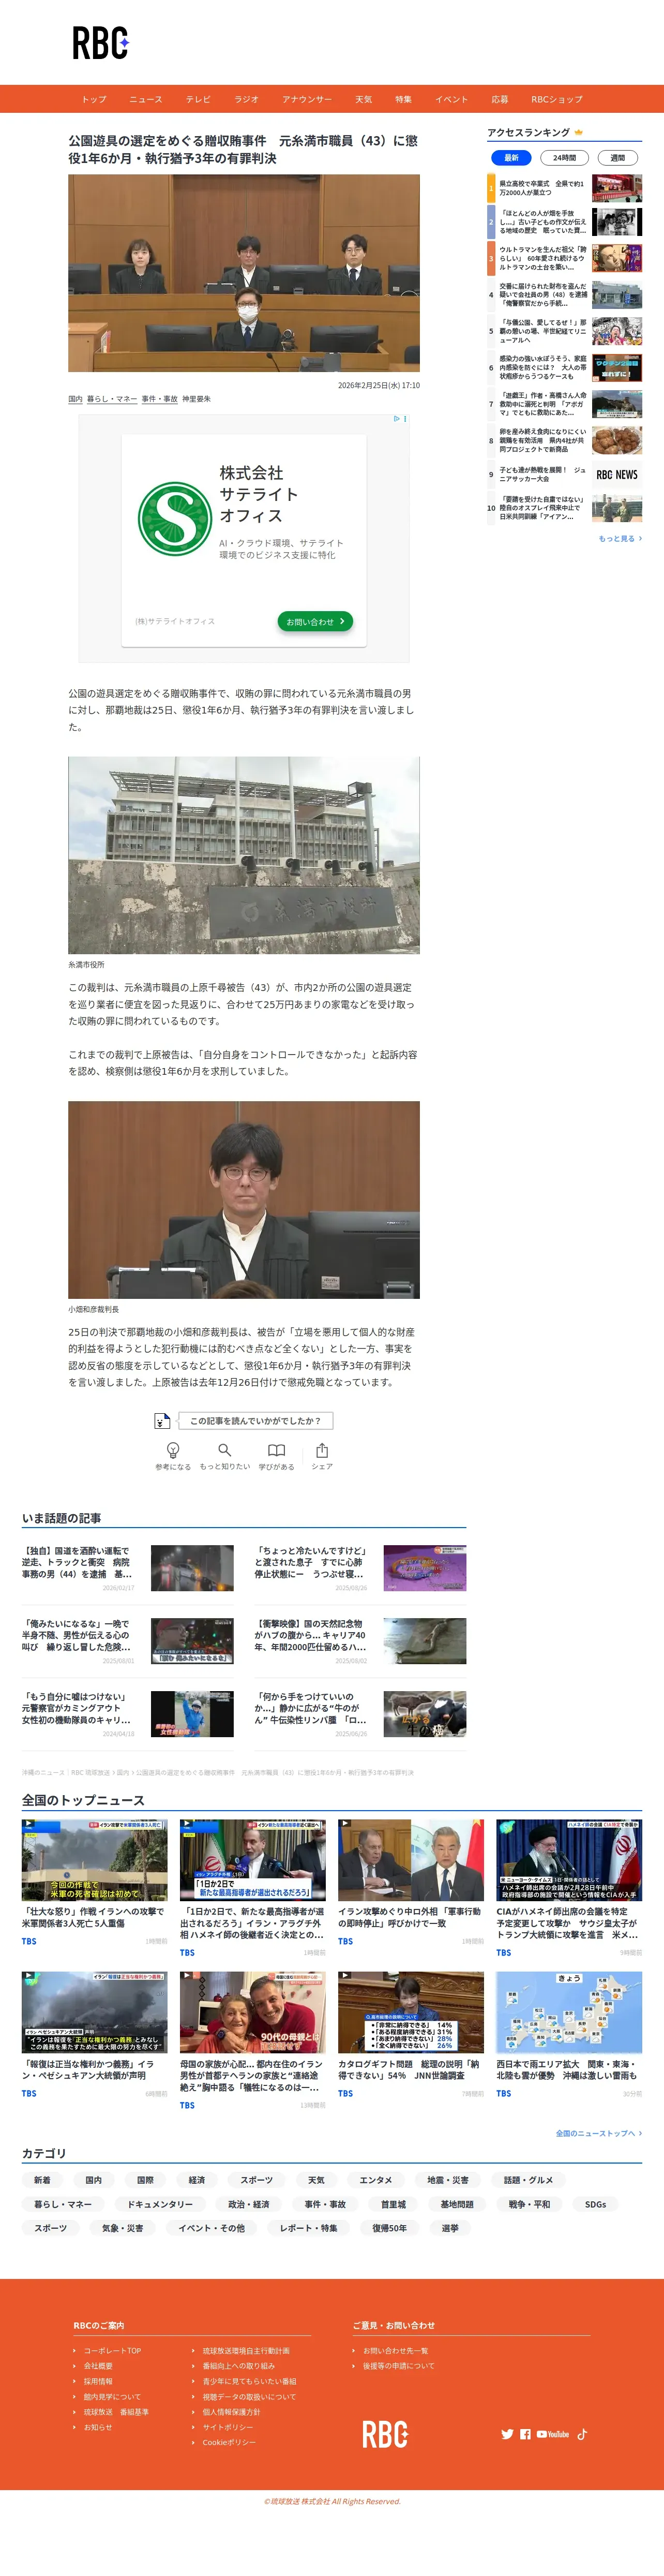Viewport: 664px width, 2576px height.
Task: Open the テレビ navigation item
Action: click(198, 99)
